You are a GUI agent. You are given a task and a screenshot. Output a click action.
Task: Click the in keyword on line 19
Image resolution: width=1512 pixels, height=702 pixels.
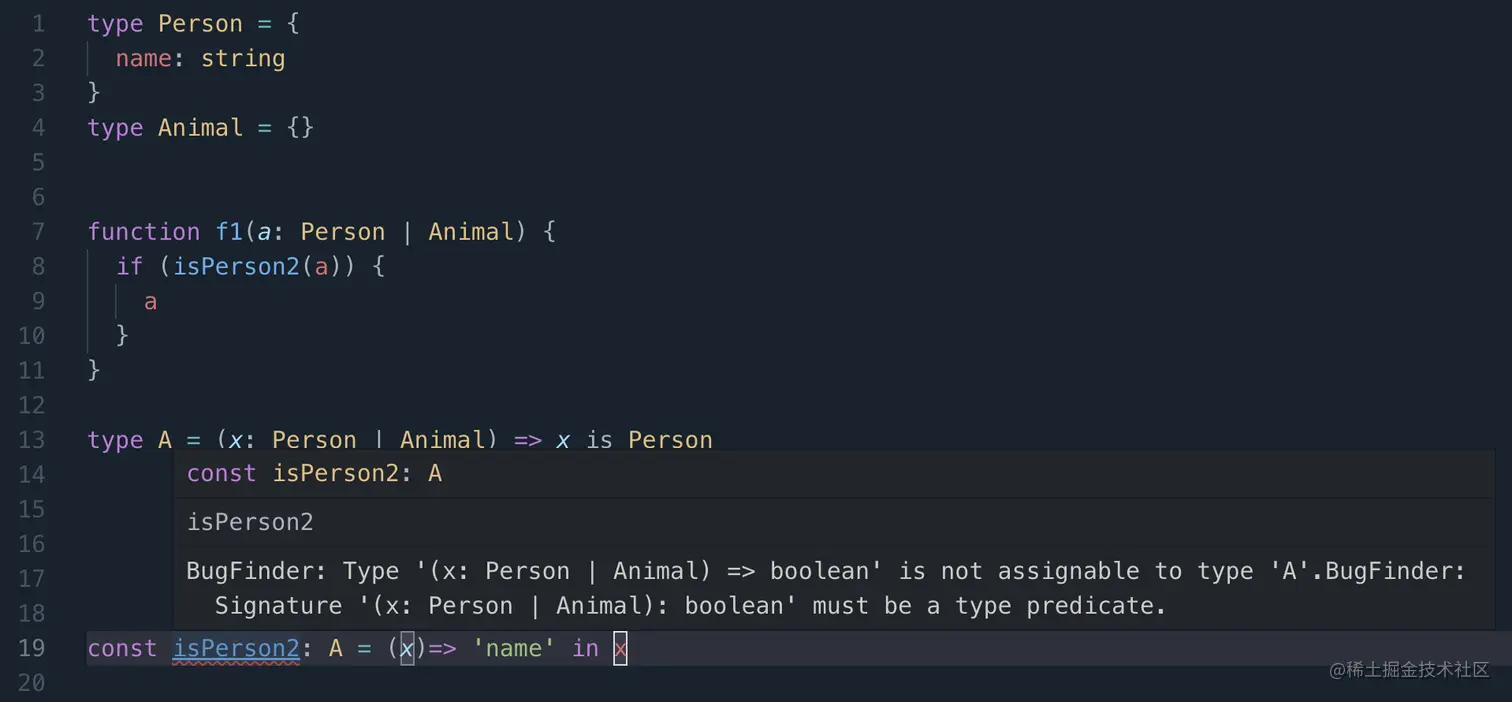(585, 648)
